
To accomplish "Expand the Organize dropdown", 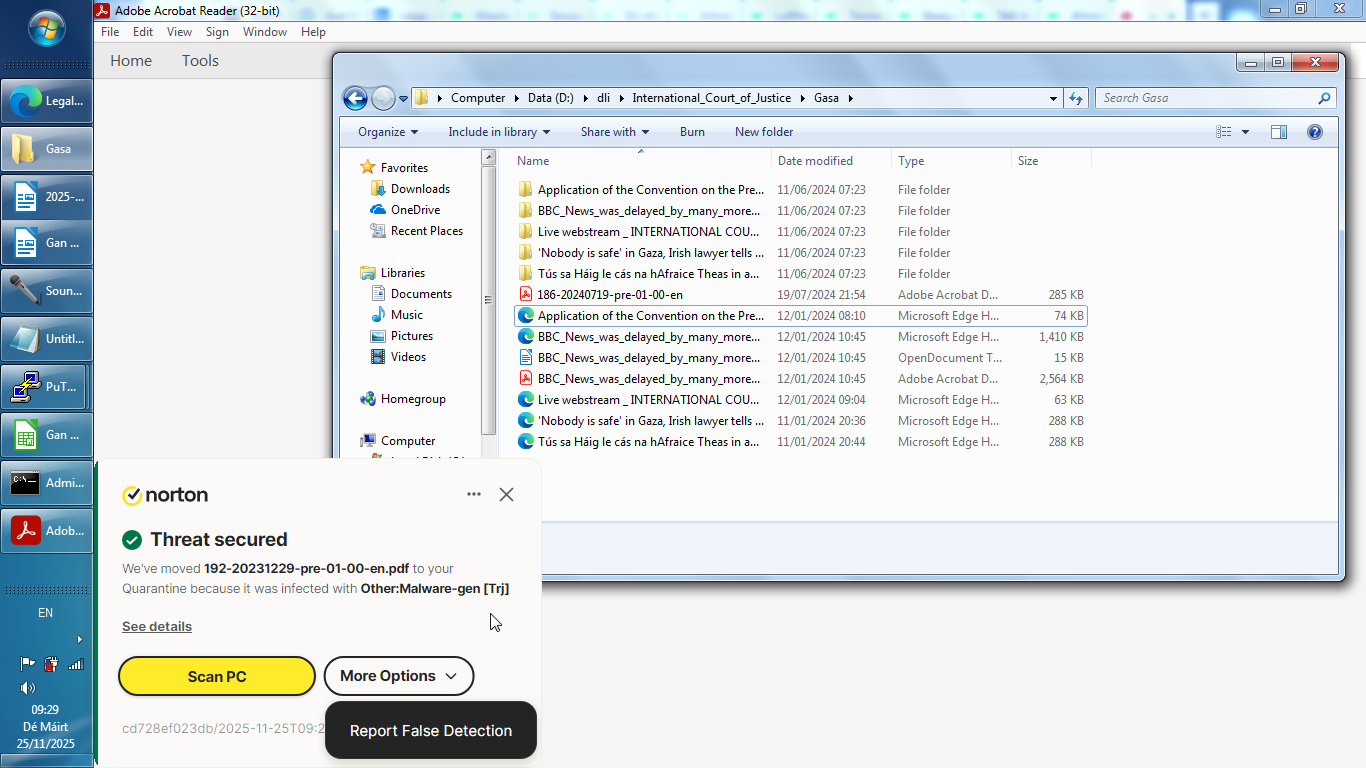I will click(x=388, y=132).
